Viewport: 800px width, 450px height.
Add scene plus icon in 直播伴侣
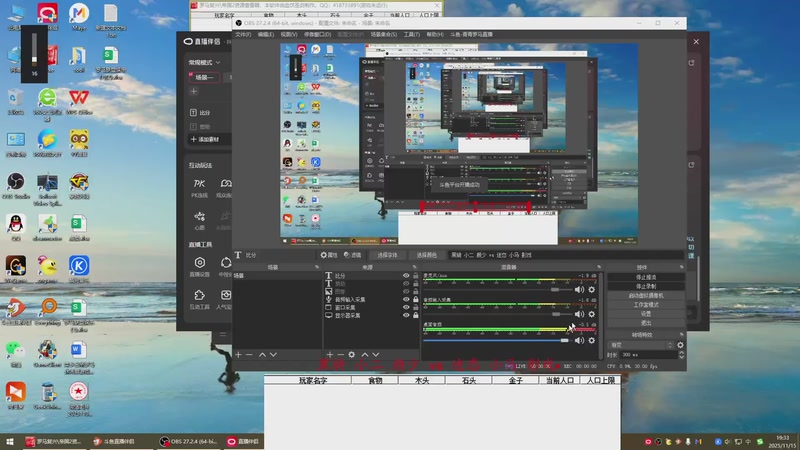tap(193, 91)
